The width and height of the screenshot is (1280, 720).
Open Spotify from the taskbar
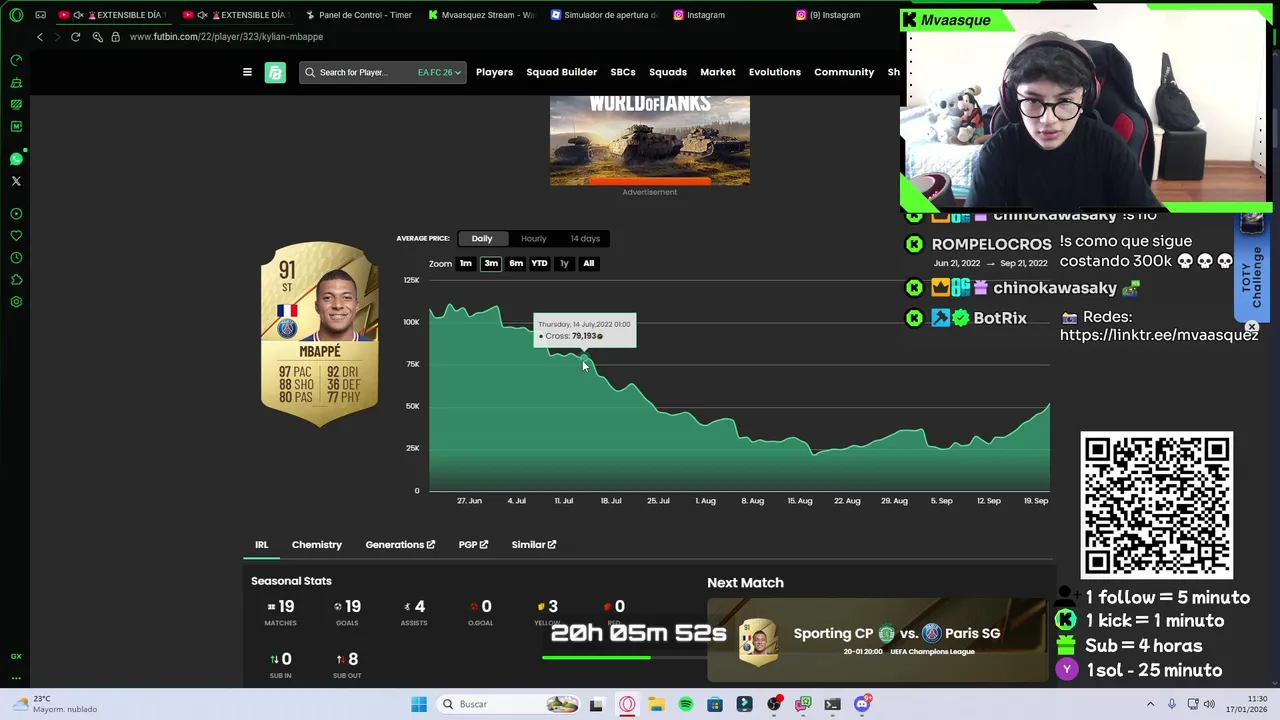click(x=685, y=704)
